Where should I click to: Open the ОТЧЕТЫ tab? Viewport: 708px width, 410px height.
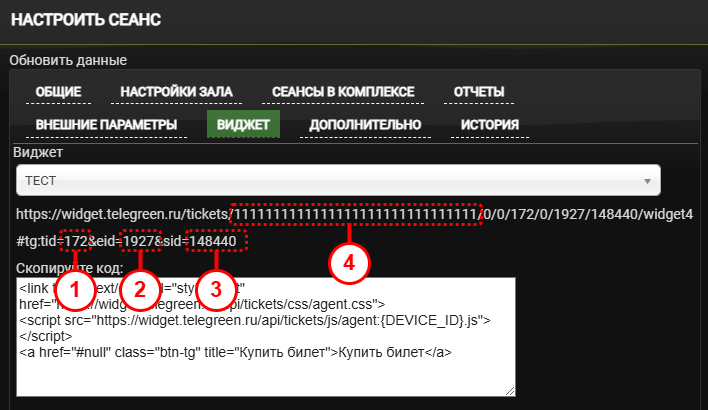click(479, 92)
